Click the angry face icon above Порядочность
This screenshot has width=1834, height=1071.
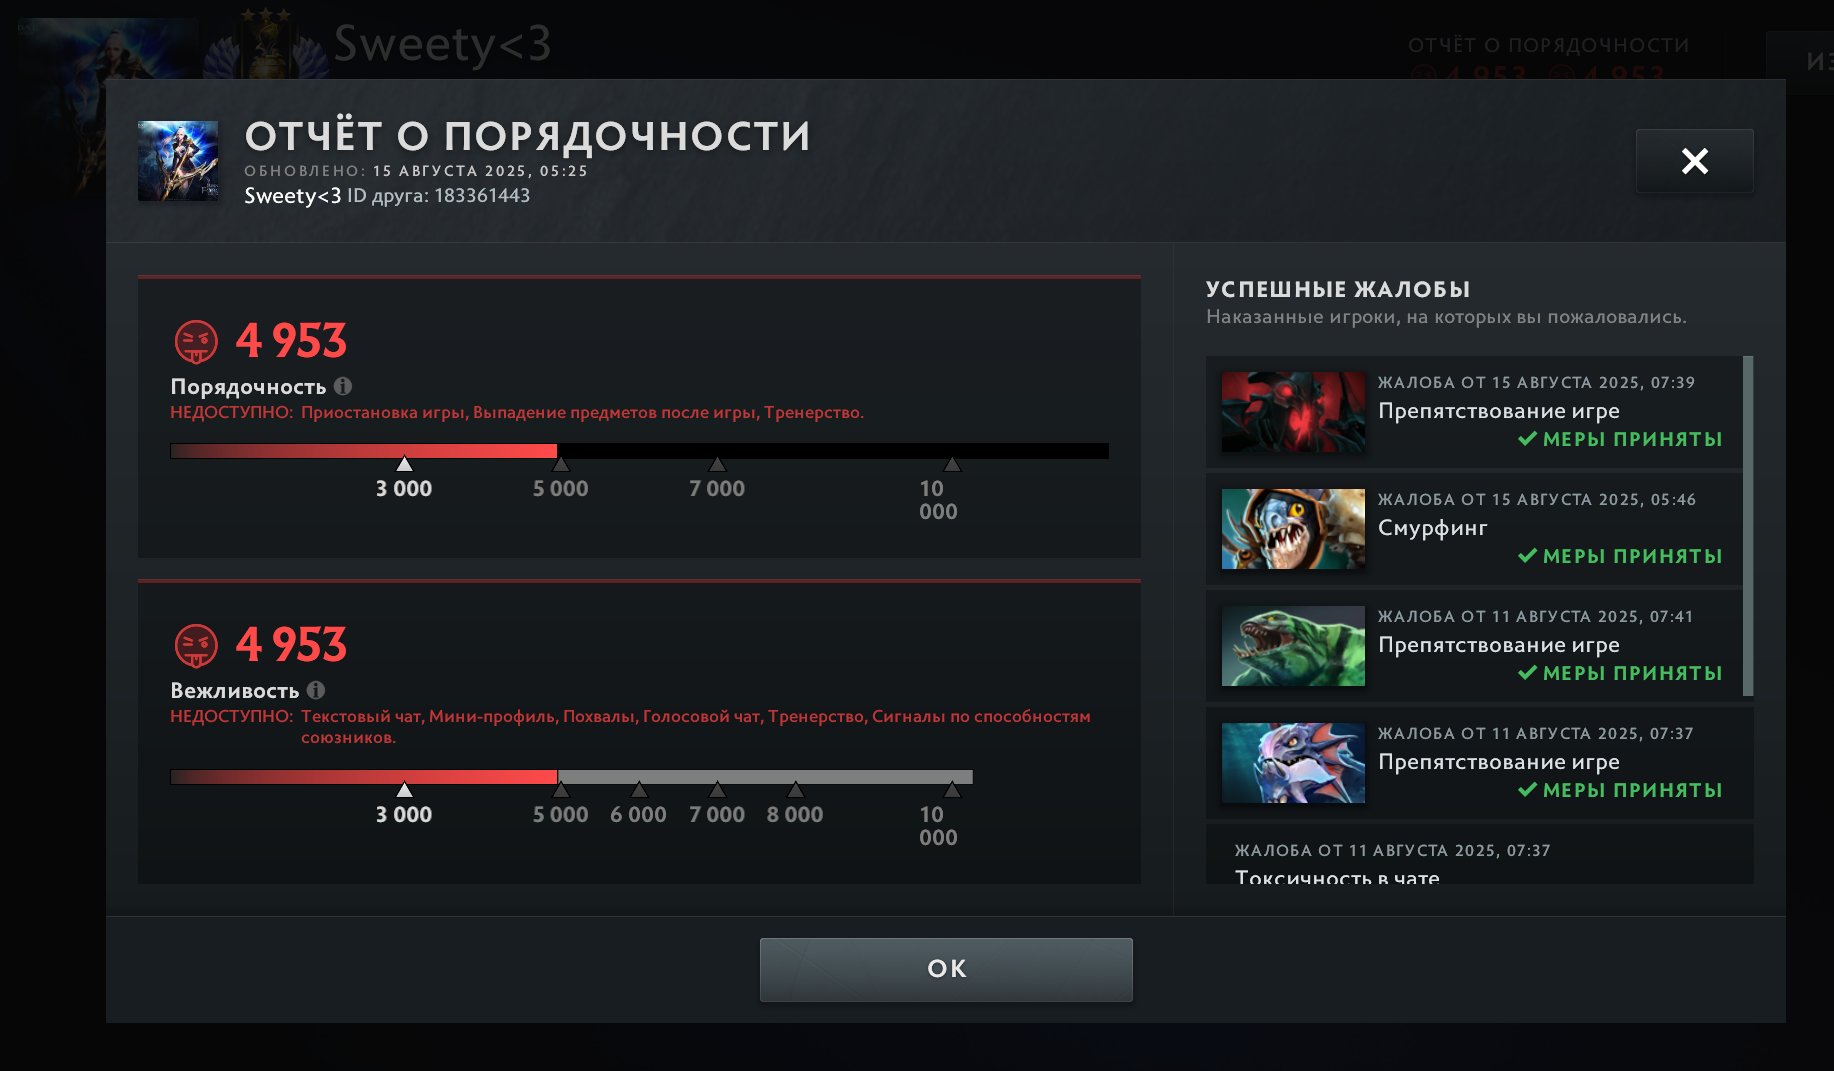pos(196,342)
